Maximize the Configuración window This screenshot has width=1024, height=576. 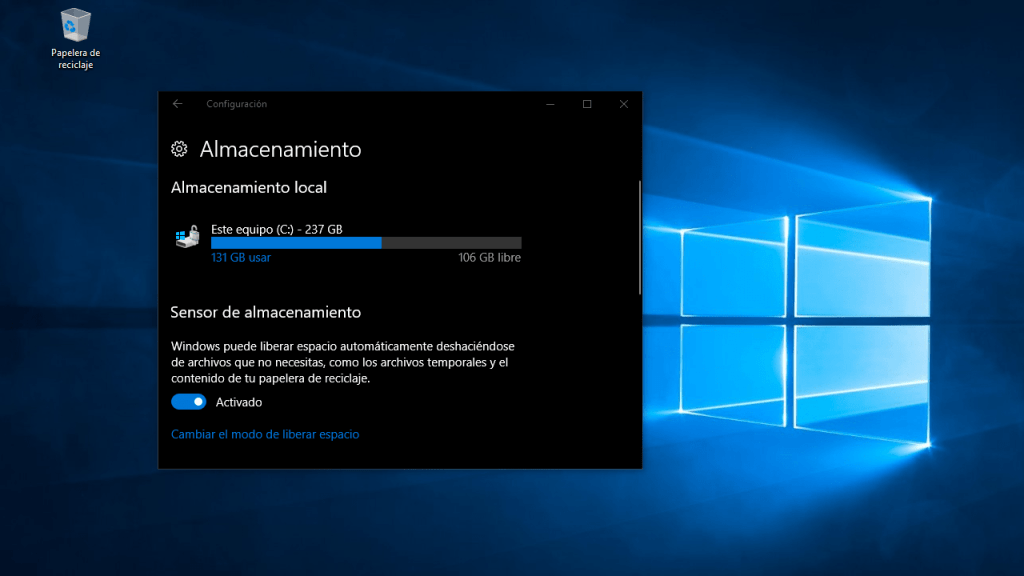coord(586,104)
